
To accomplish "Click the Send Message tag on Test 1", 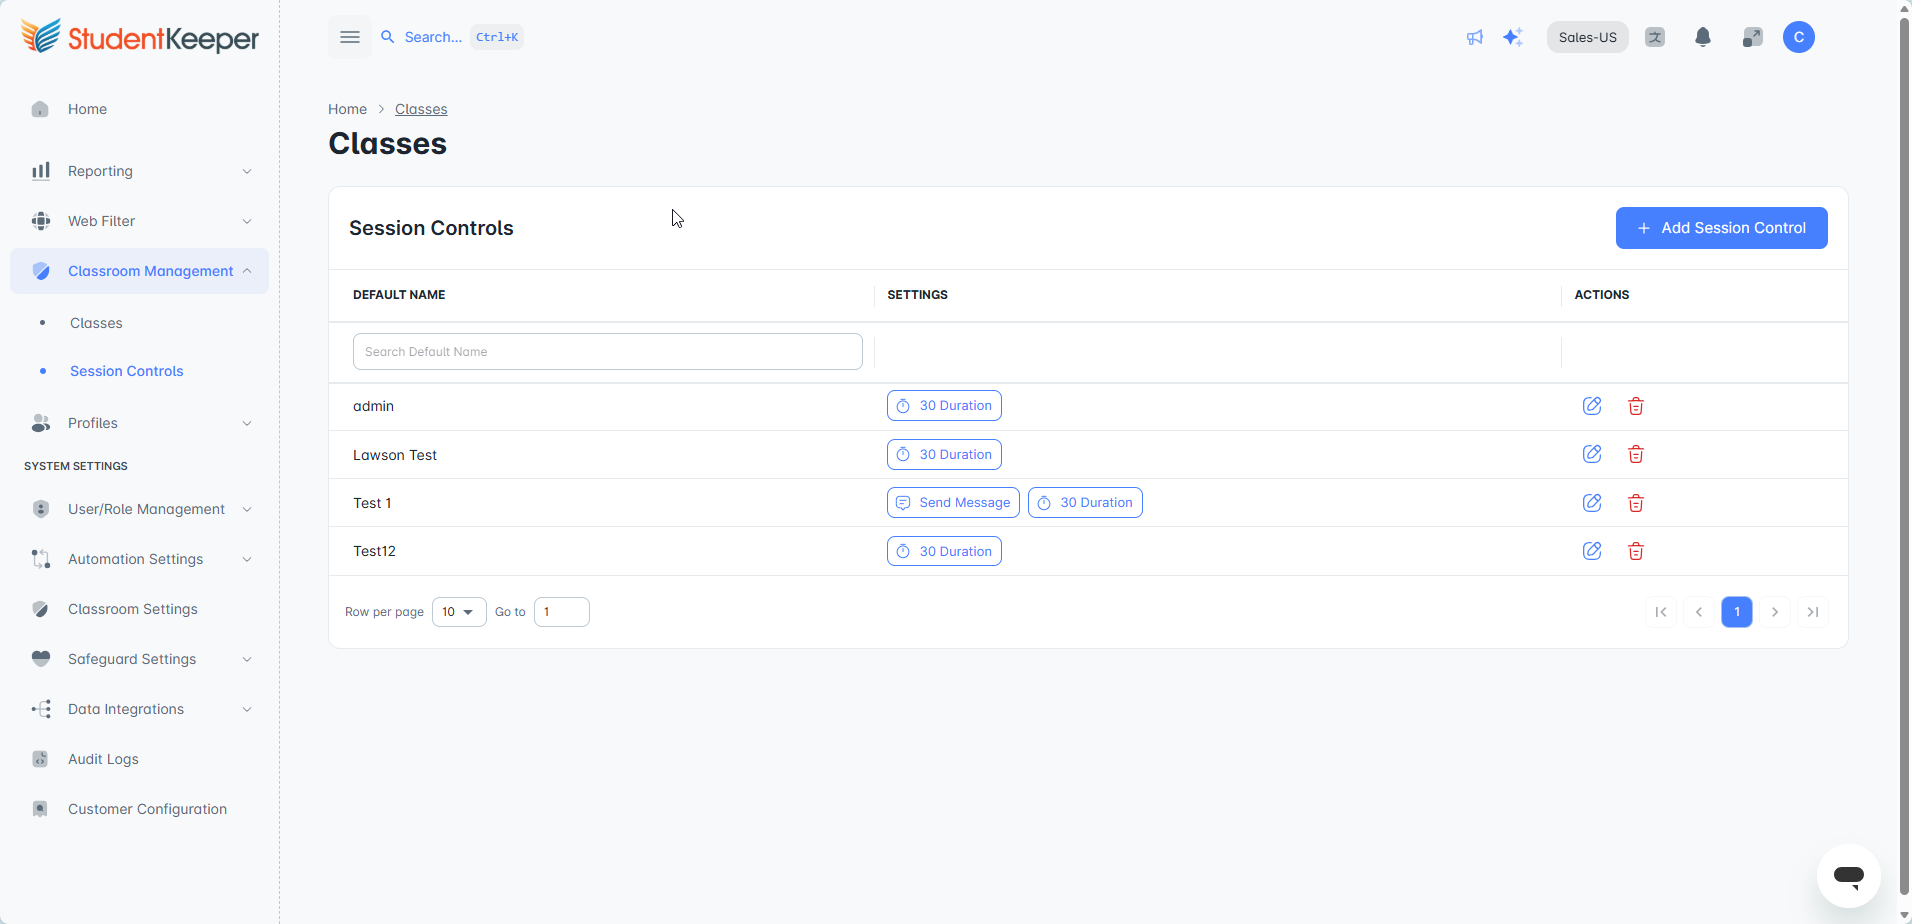I will (x=953, y=503).
